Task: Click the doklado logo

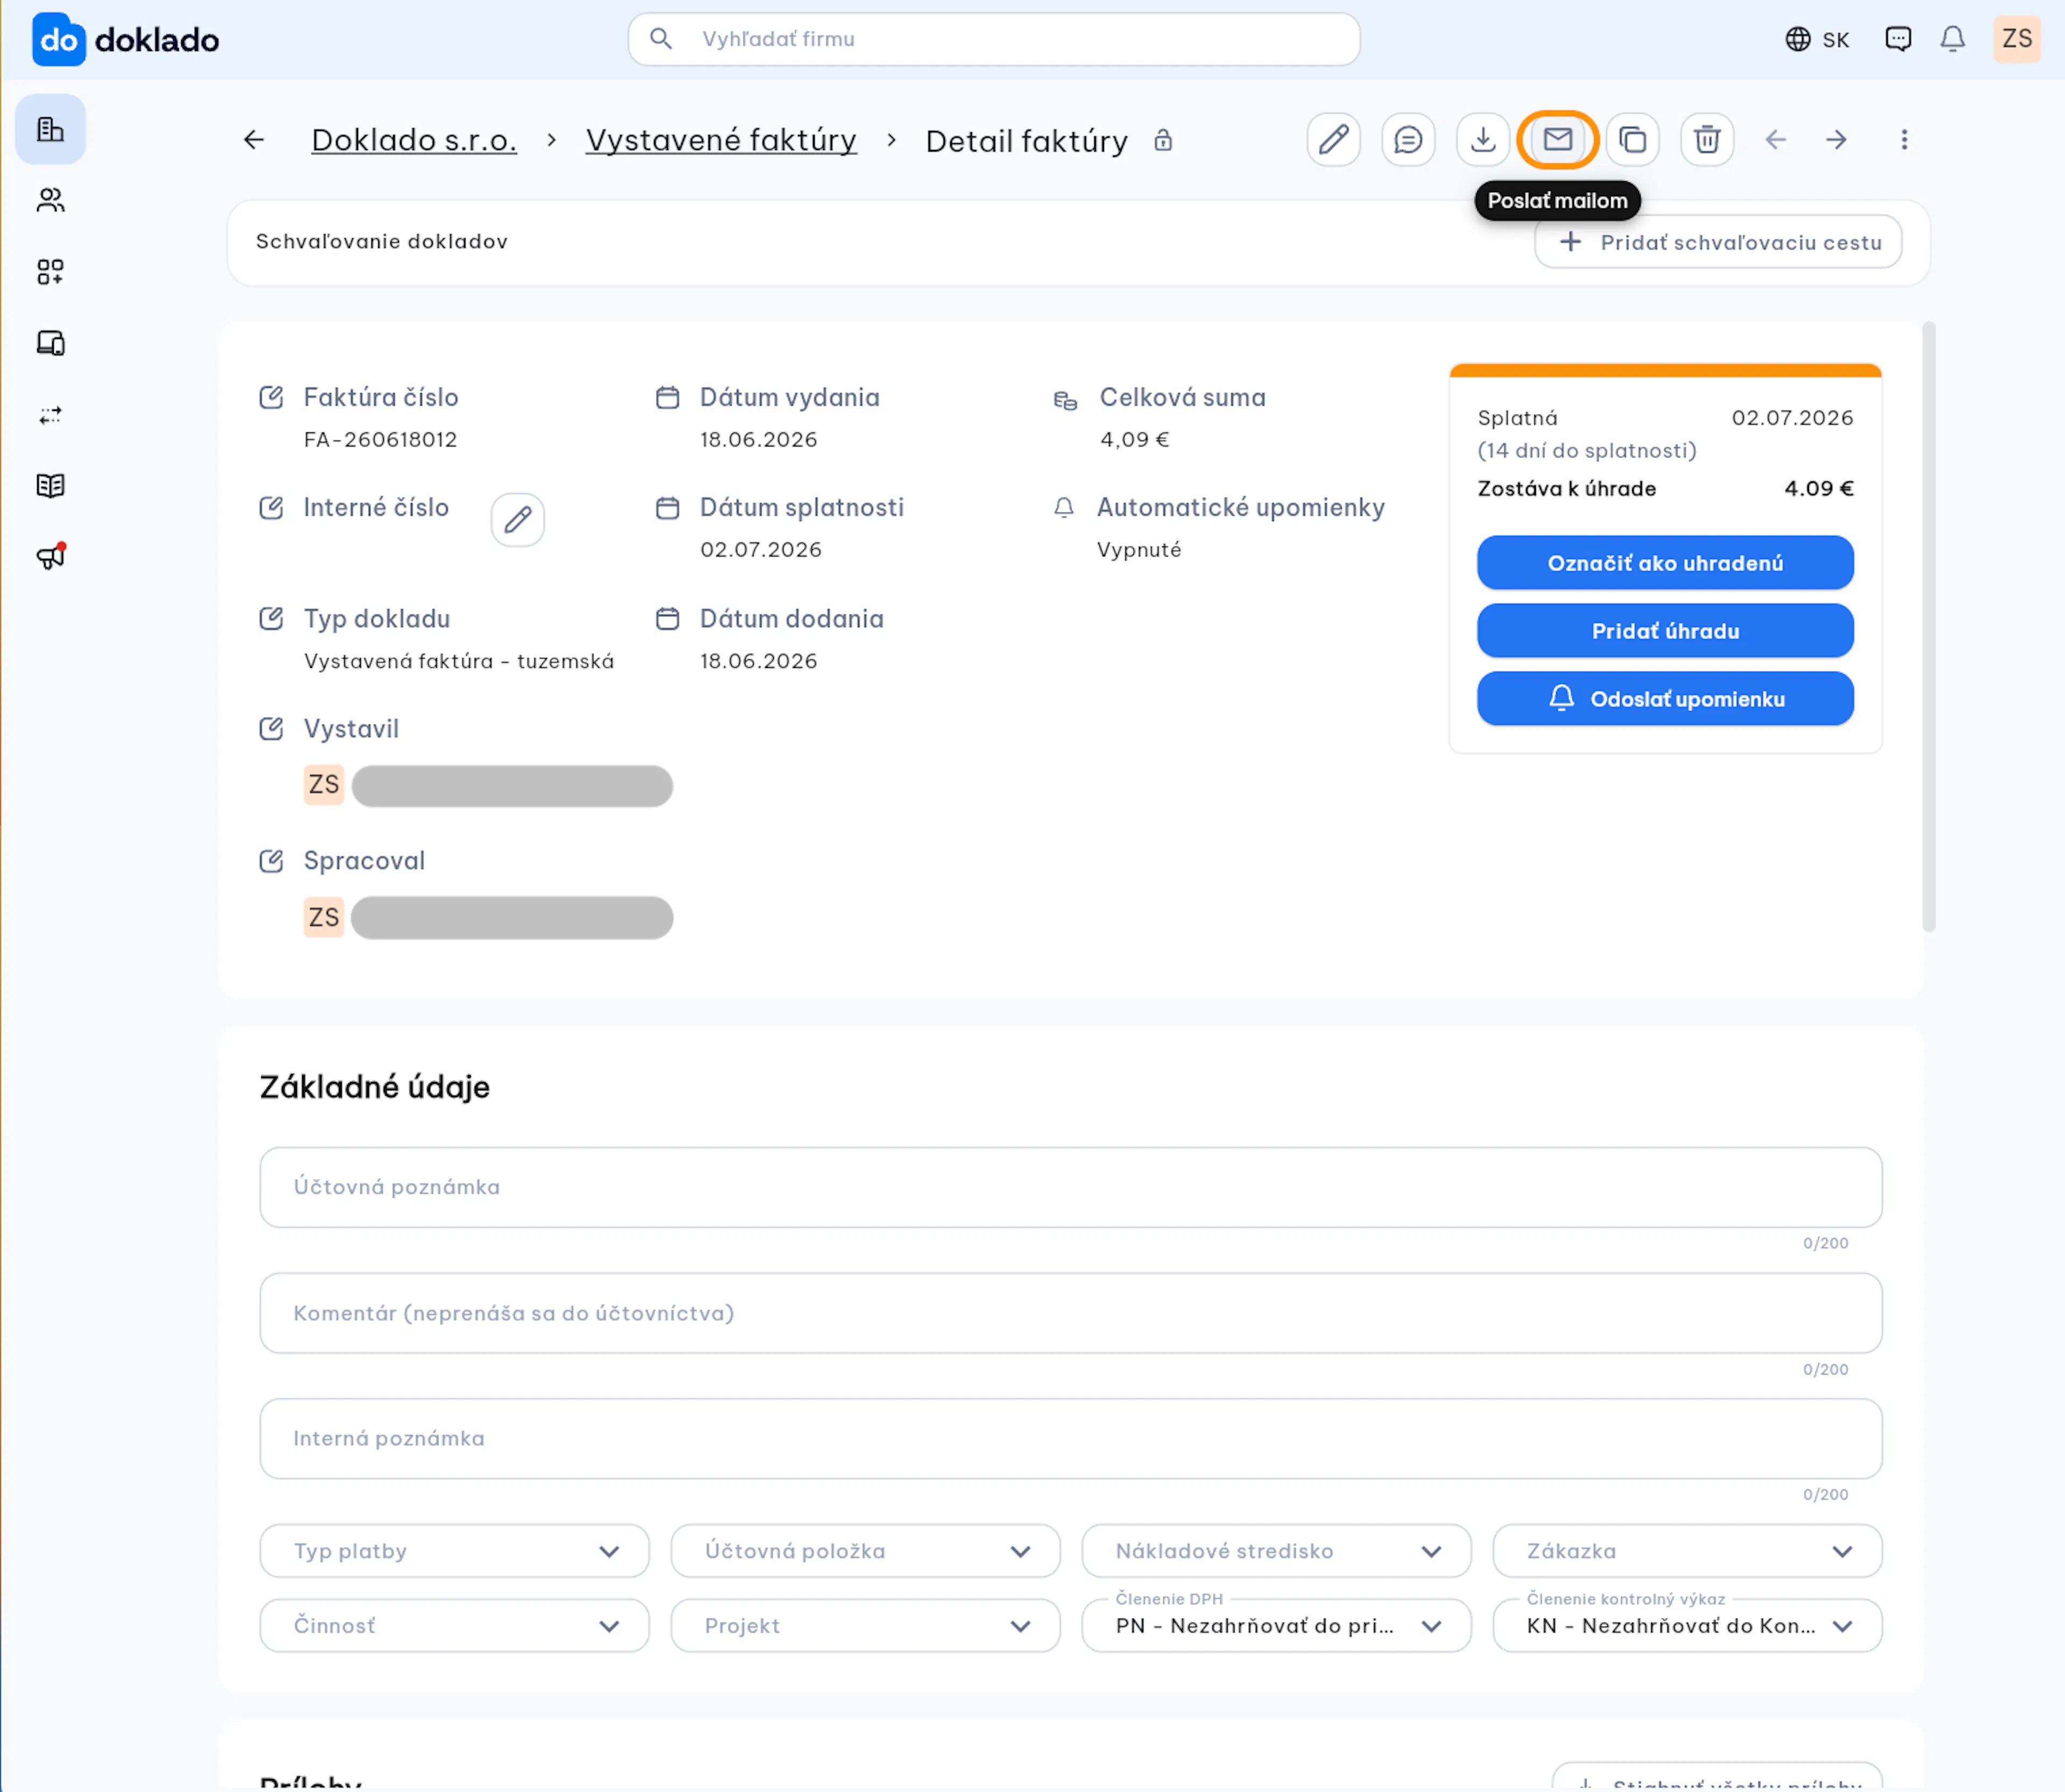Action: 126,40
